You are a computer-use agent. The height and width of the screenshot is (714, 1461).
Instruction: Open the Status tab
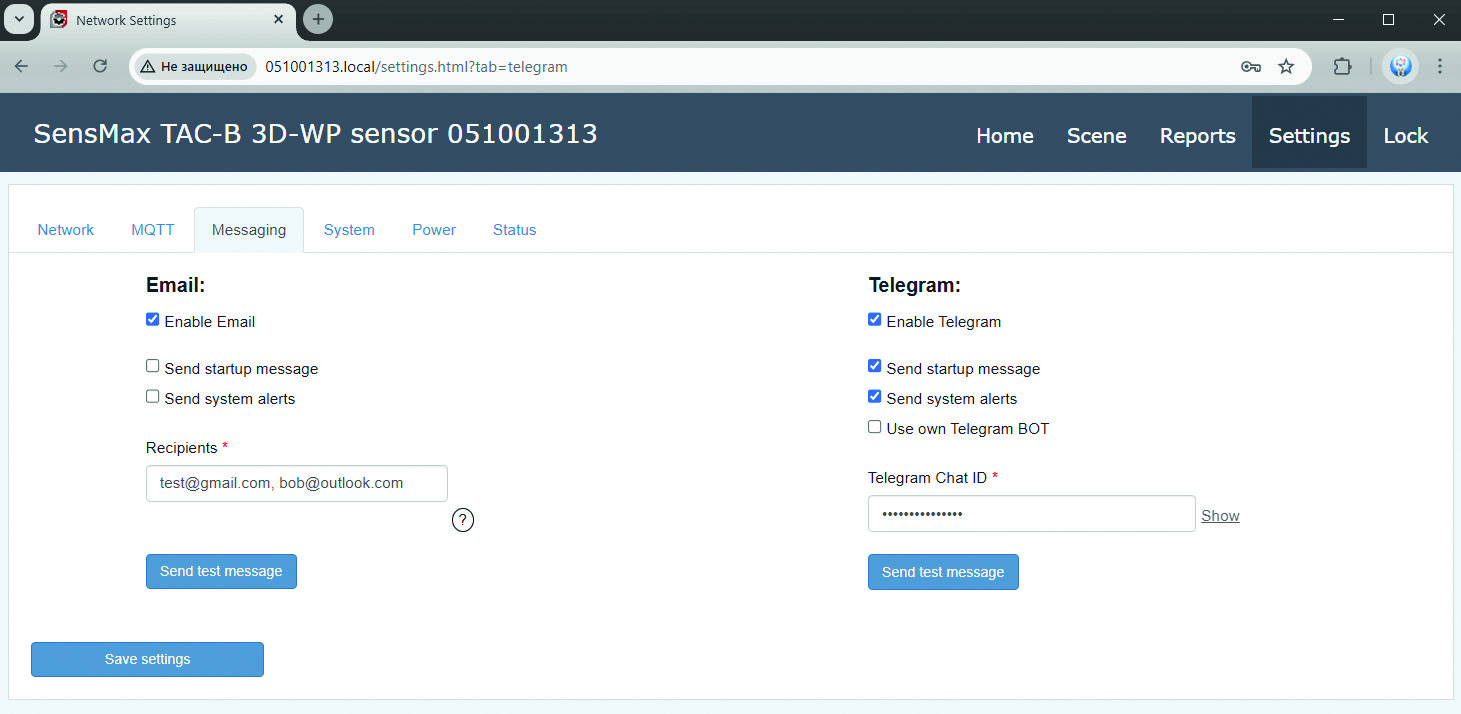tap(515, 230)
